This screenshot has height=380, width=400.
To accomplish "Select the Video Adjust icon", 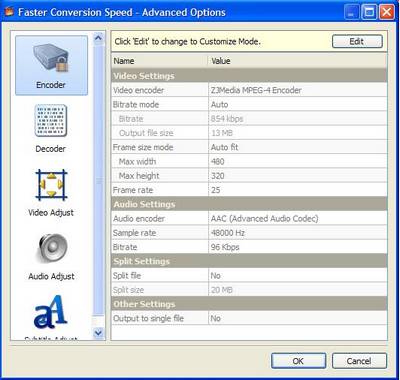I will click(x=51, y=185).
